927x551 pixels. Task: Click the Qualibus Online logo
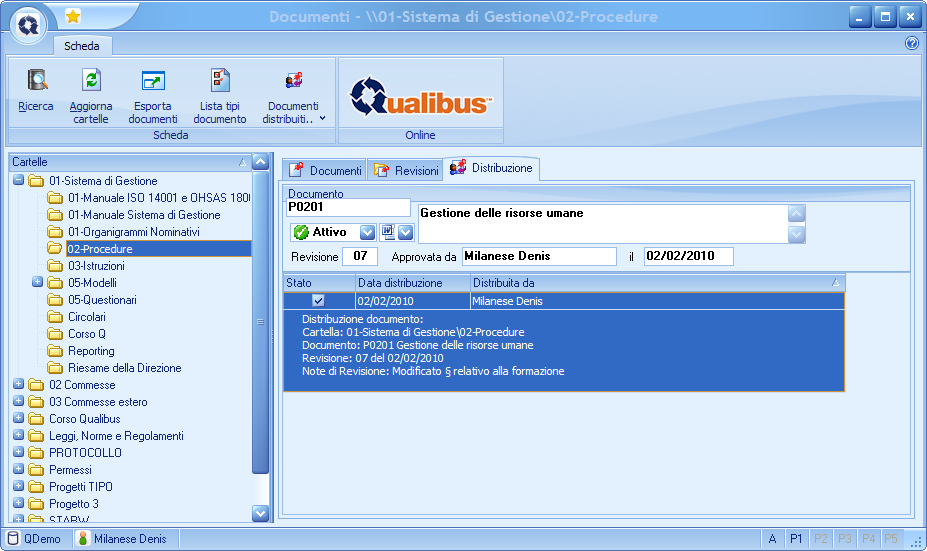[x=420, y=96]
